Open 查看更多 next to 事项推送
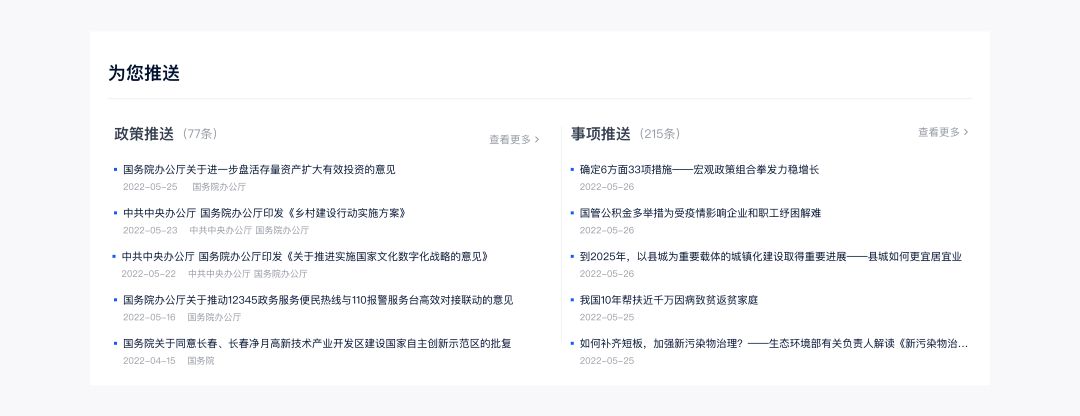Viewport: 1080px width, 416px height. click(x=943, y=132)
